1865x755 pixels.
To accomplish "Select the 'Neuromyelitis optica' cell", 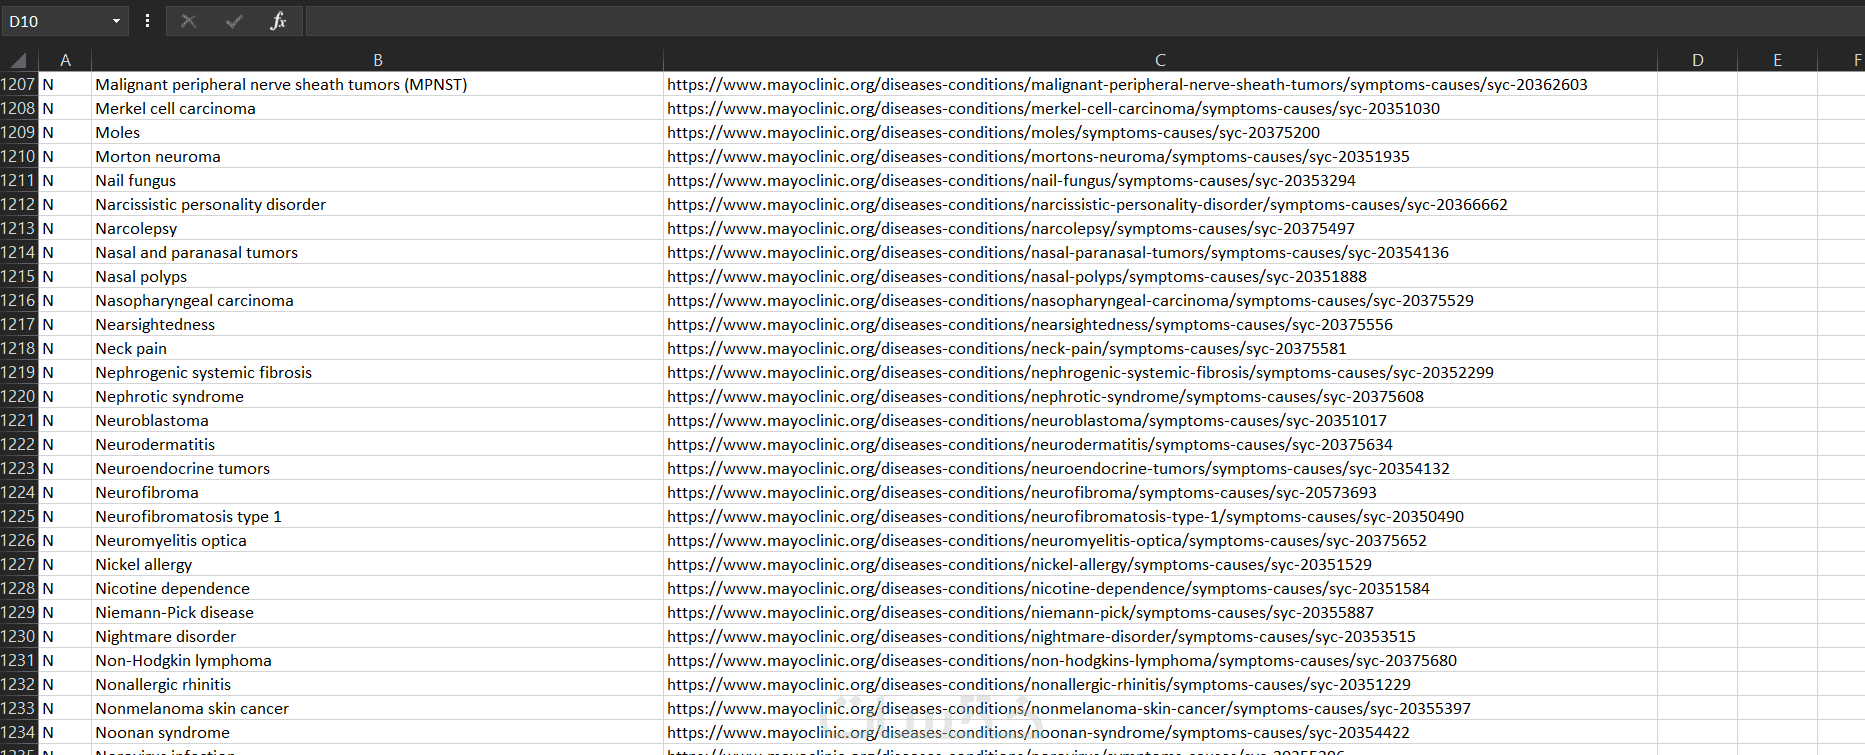I will [377, 540].
